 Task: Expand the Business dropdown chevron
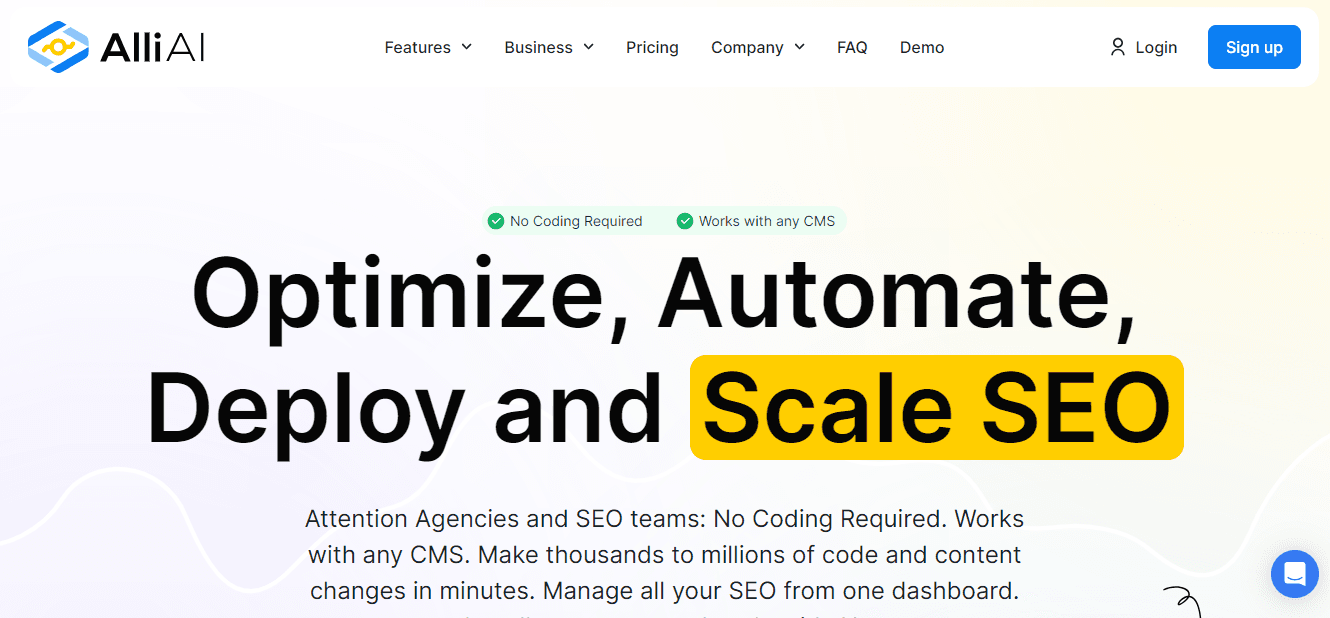588,47
